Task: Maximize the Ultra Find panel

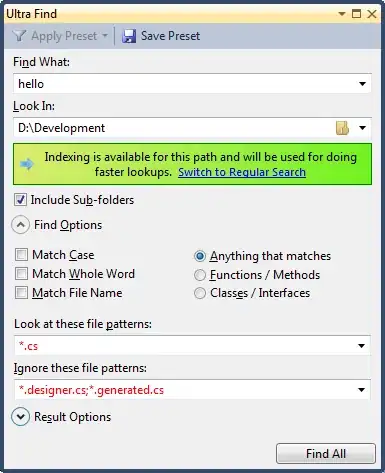Action: point(356,14)
